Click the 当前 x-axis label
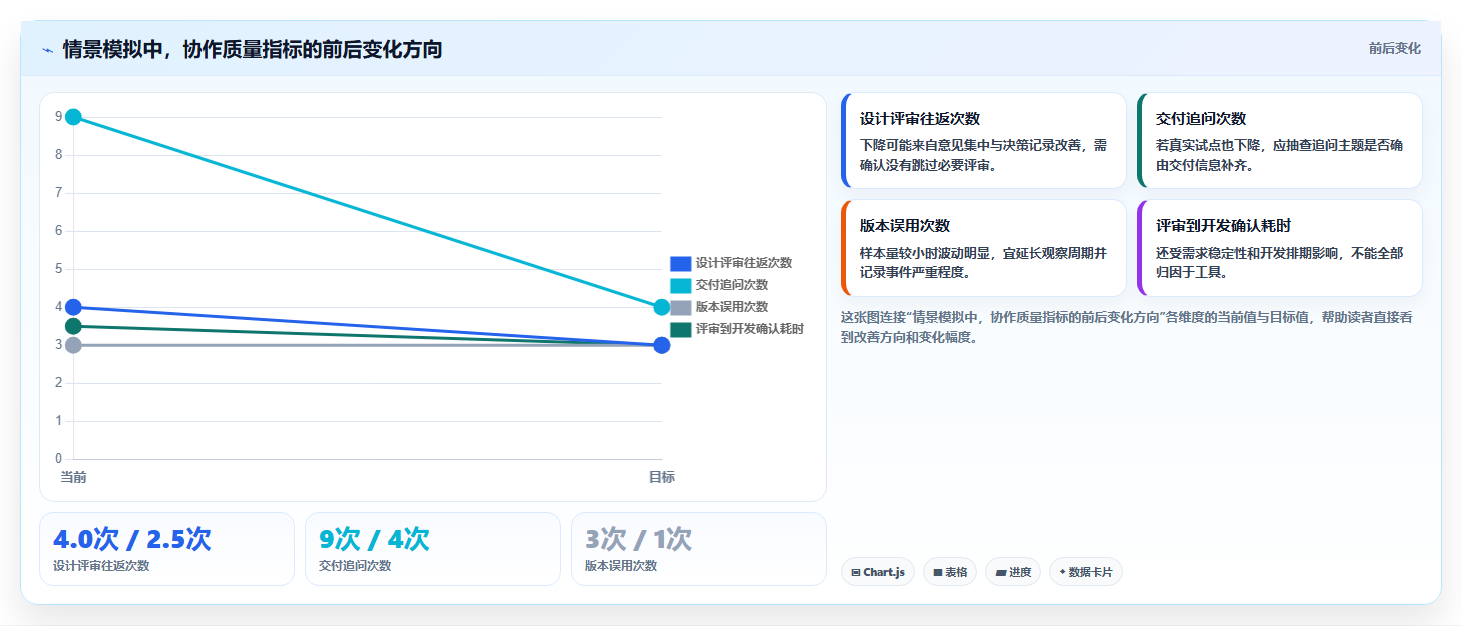Screen dimensions: 1462x626 pos(73,477)
